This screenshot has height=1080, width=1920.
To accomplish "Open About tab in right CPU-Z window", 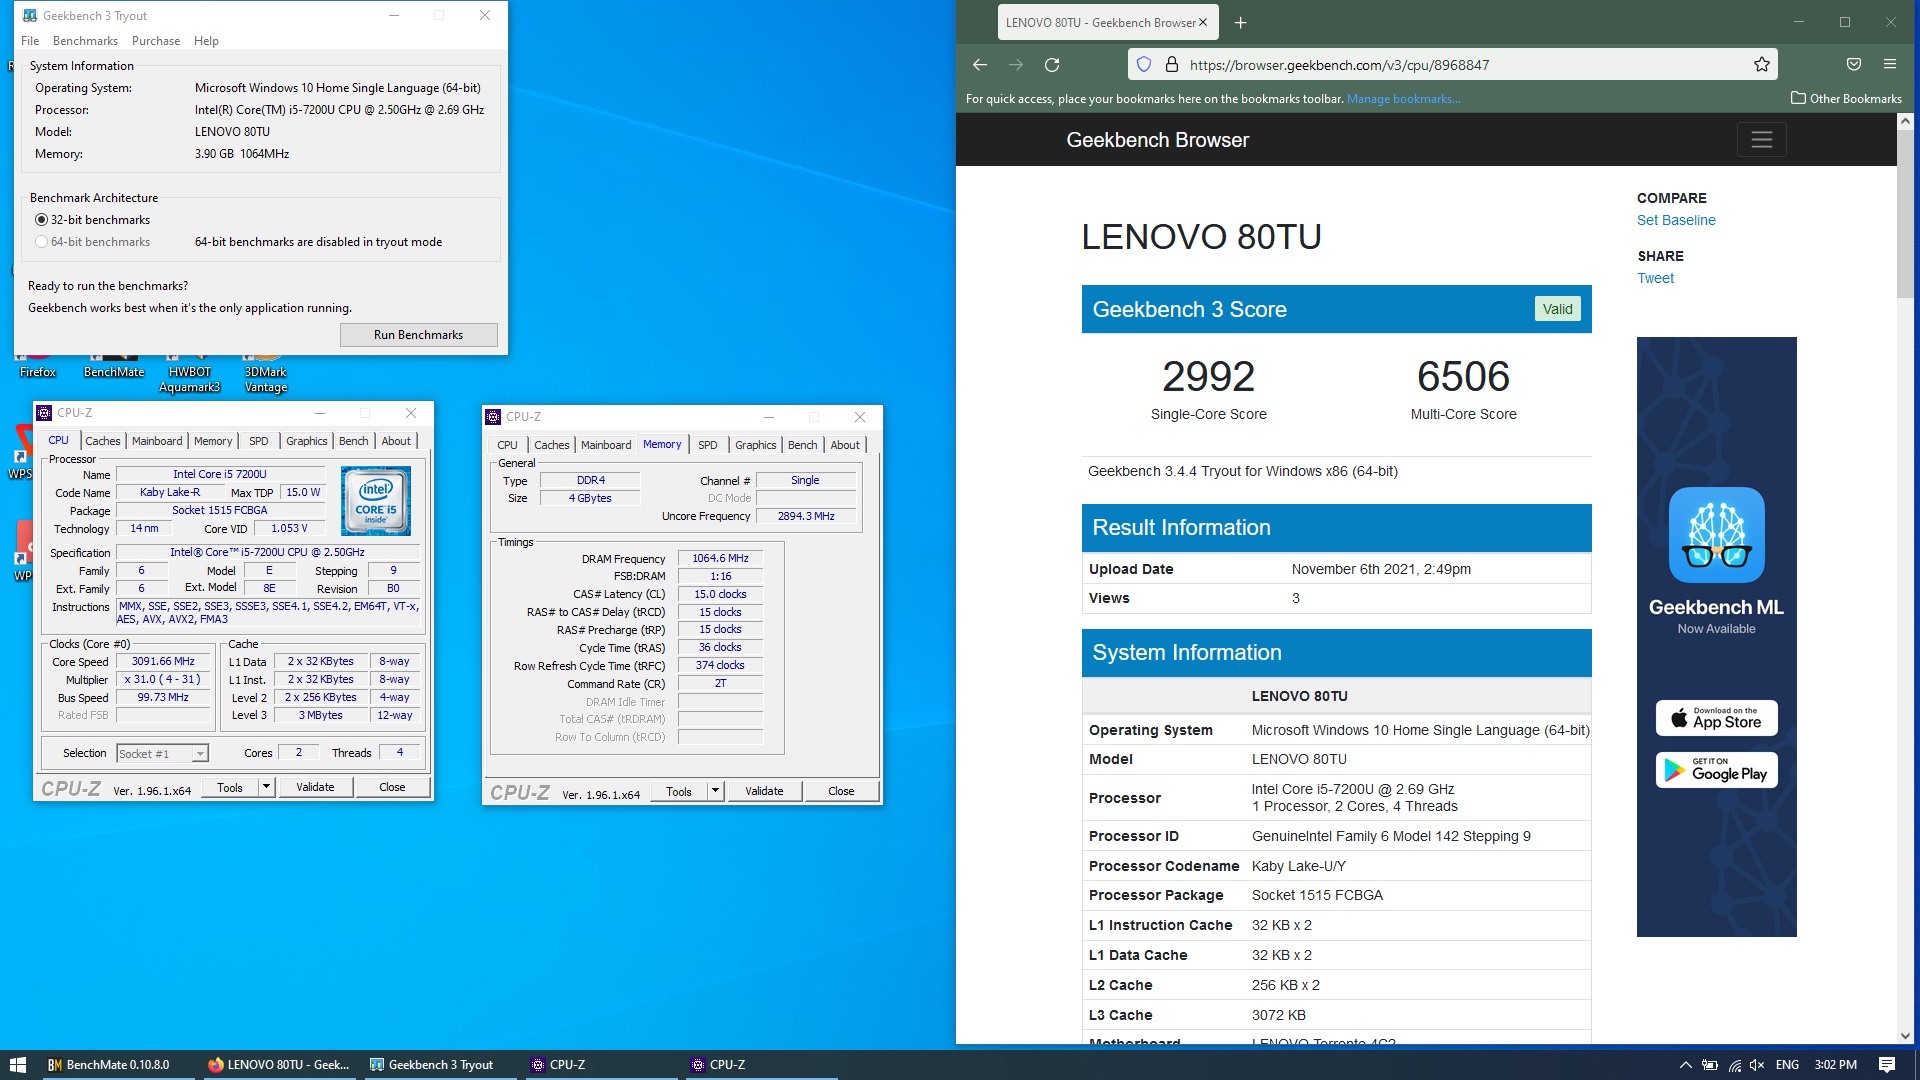I will 844,445.
